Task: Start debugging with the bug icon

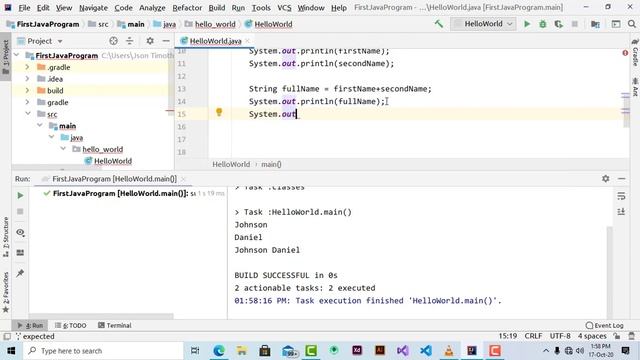Action: pyautogui.click(x=543, y=24)
